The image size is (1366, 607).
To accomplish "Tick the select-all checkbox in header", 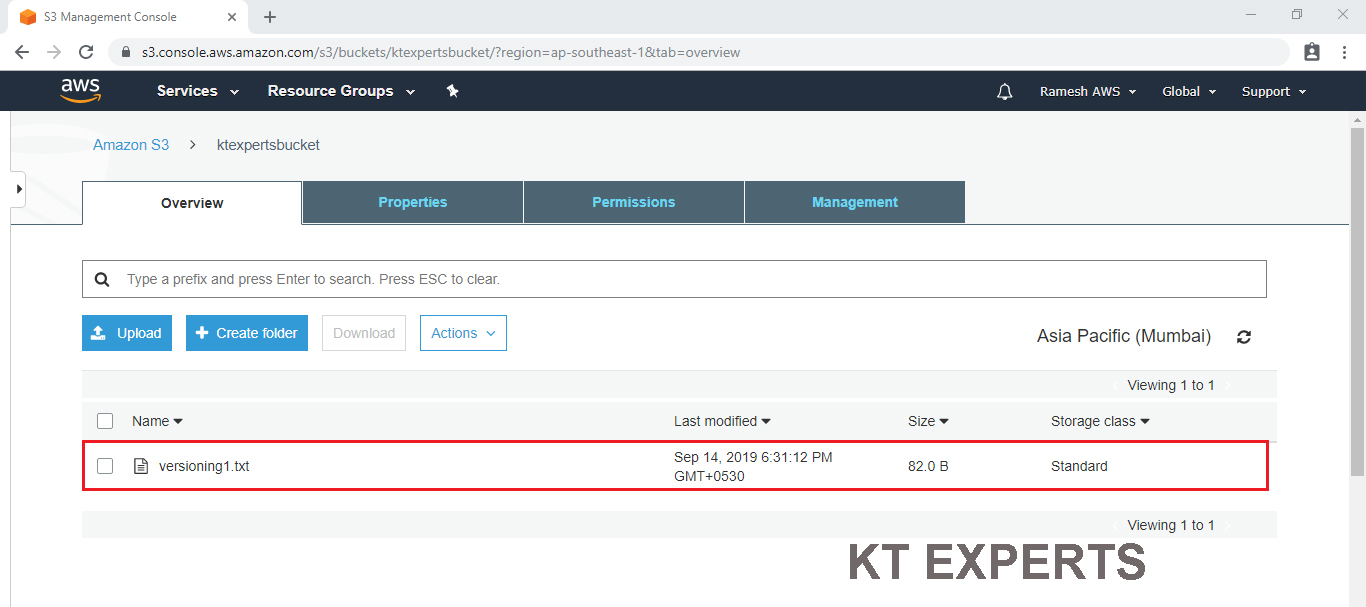I will tap(105, 421).
